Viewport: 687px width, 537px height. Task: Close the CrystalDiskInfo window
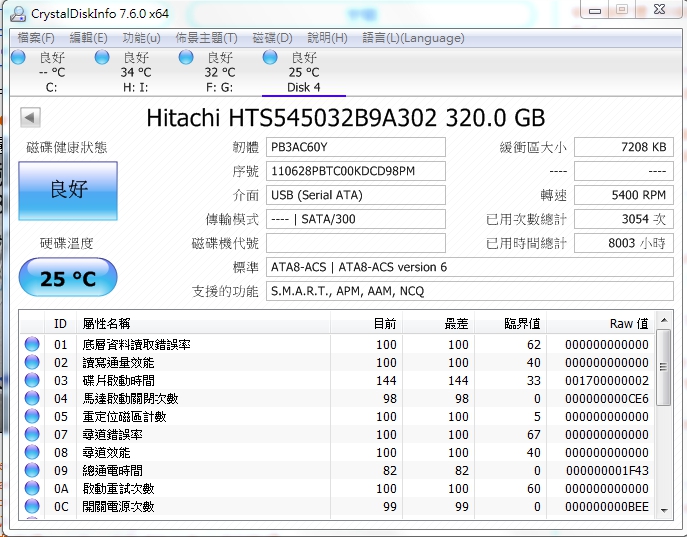click(x=659, y=9)
